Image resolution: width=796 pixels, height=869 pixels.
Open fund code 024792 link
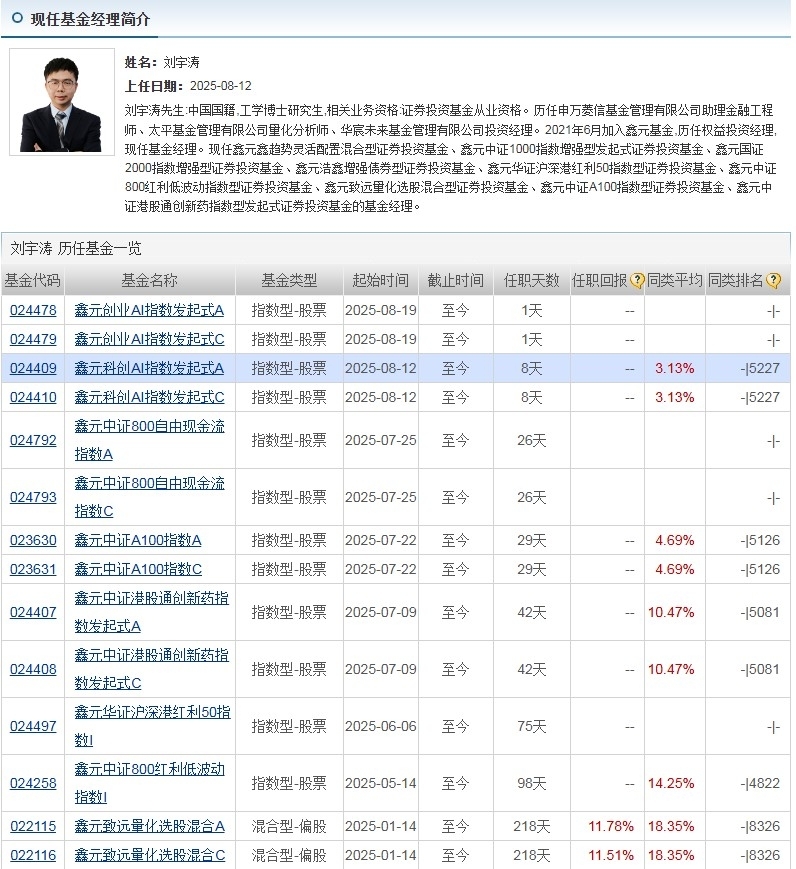33,440
